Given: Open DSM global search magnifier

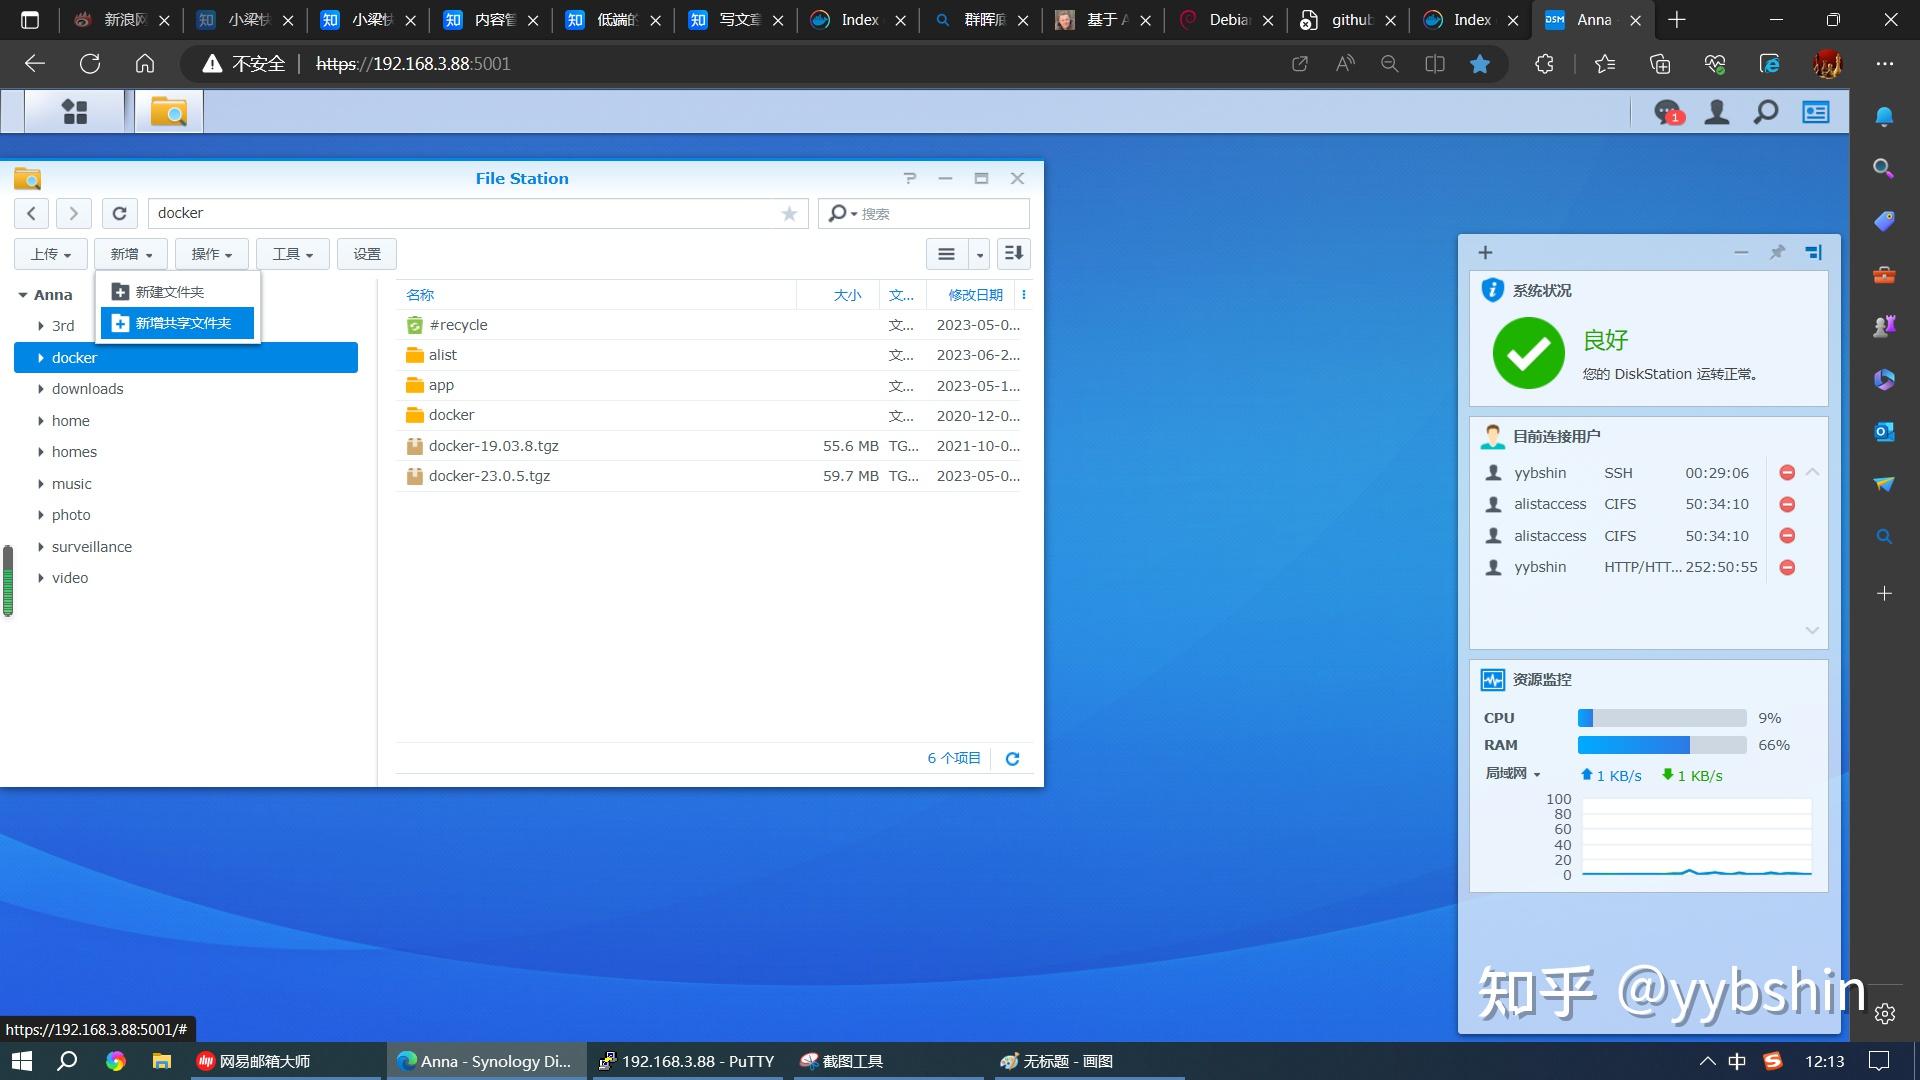Looking at the screenshot, I should click(x=1765, y=112).
